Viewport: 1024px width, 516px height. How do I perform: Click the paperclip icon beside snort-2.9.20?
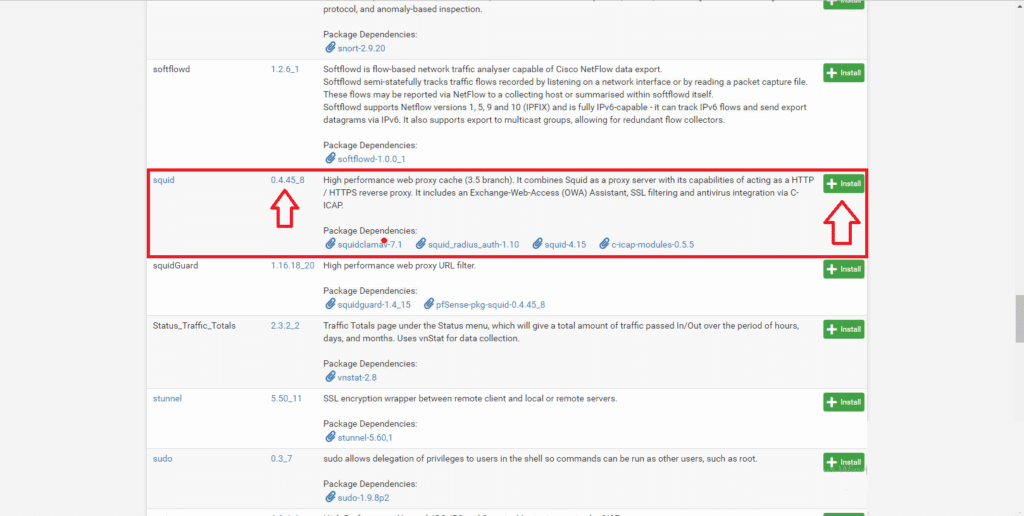[330, 48]
